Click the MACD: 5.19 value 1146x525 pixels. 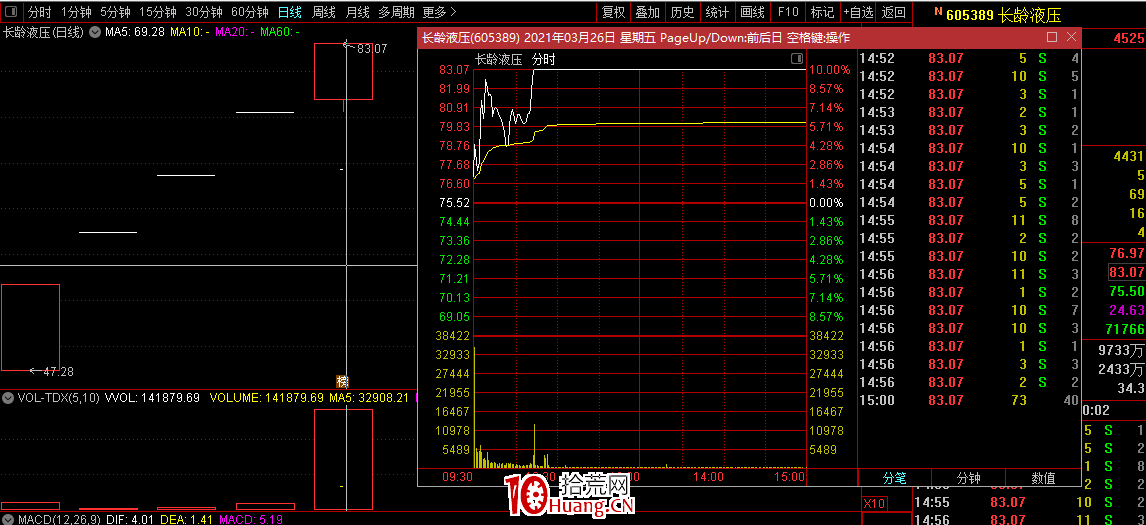pos(251,520)
